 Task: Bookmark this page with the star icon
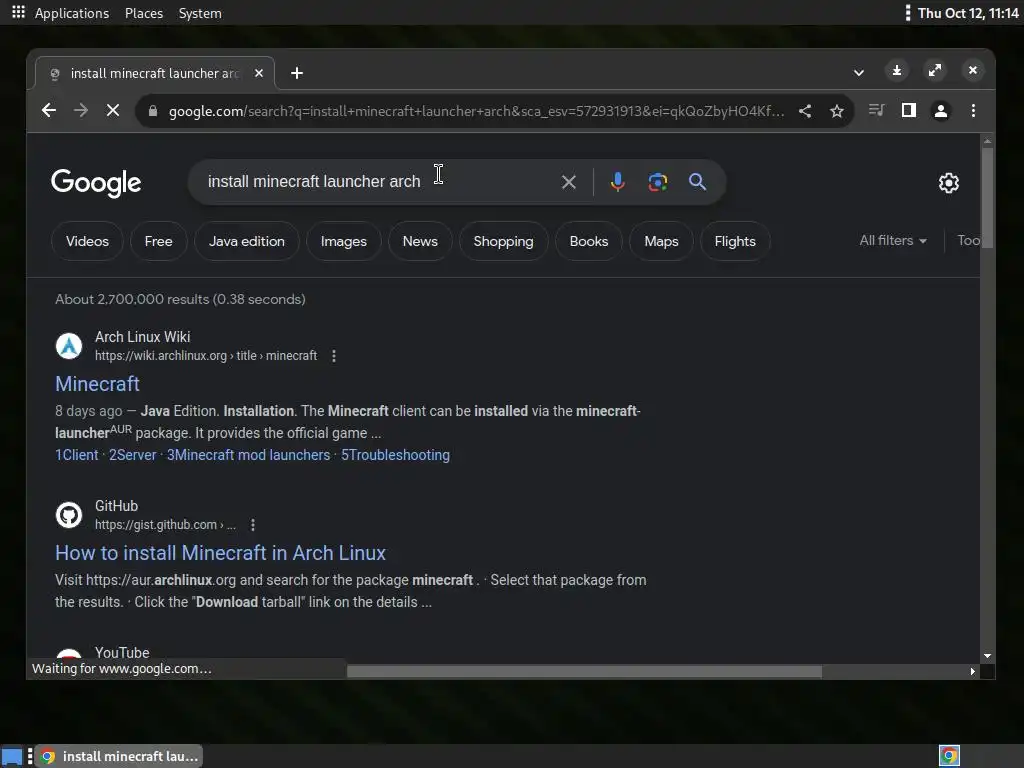point(837,111)
